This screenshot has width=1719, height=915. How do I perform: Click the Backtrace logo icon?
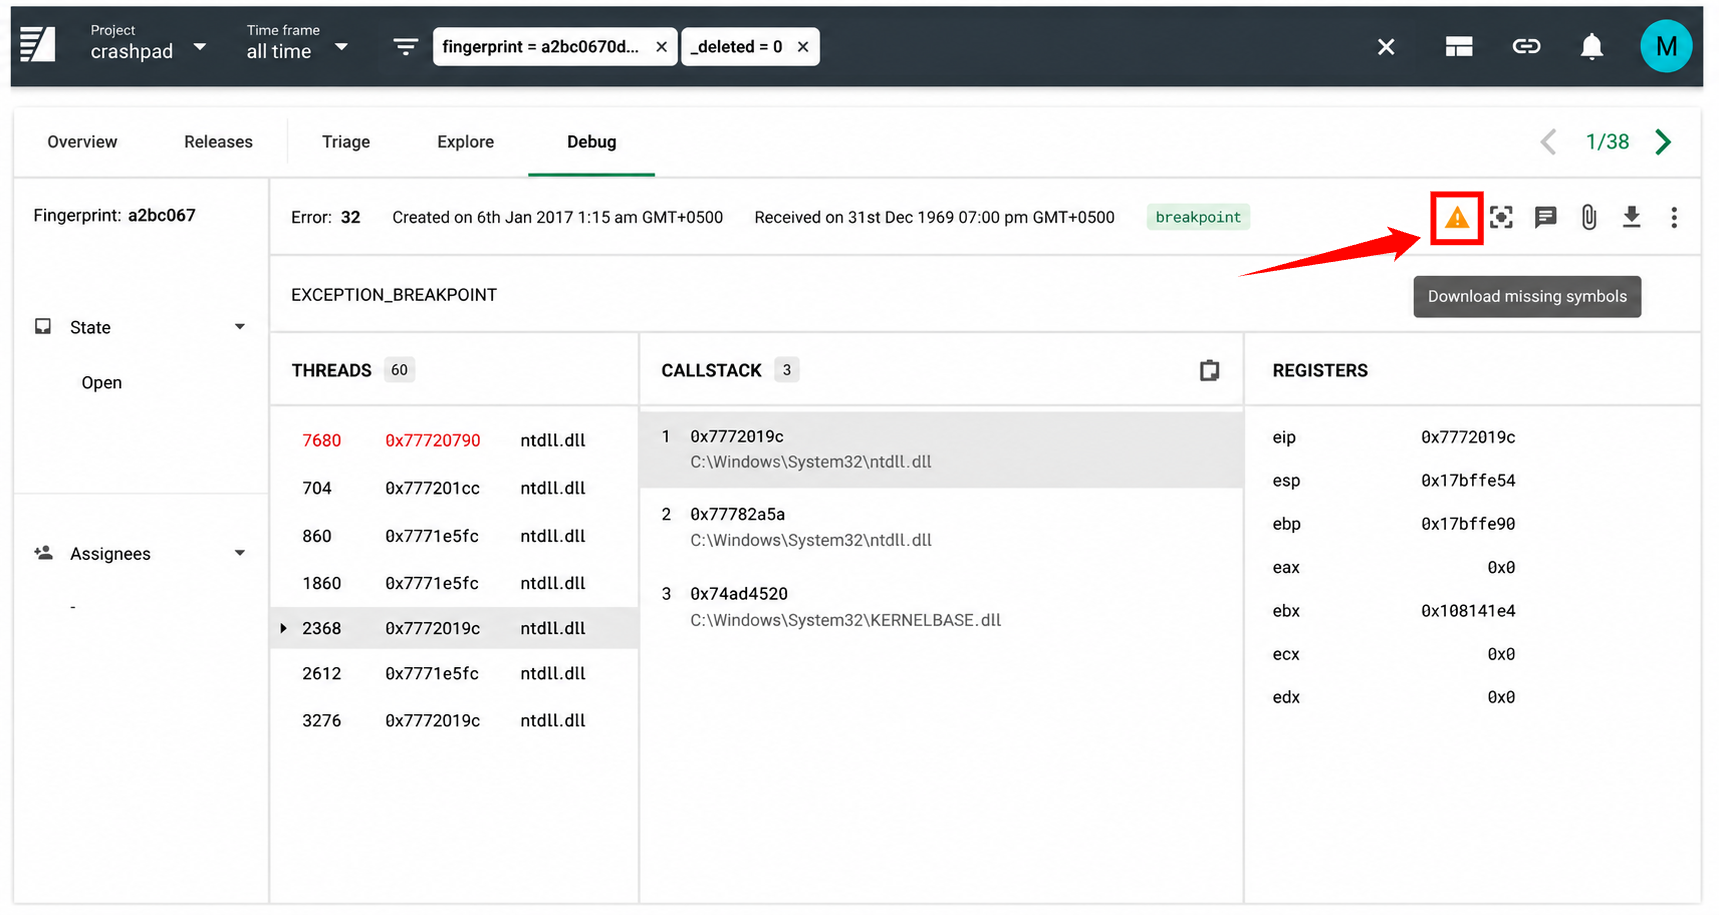[38, 45]
